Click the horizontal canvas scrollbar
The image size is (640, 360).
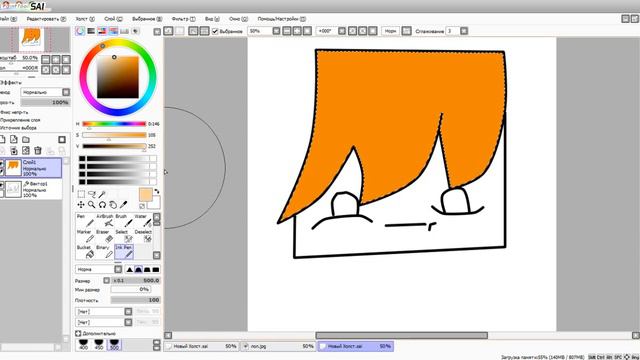pyautogui.click(x=402, y=336)
